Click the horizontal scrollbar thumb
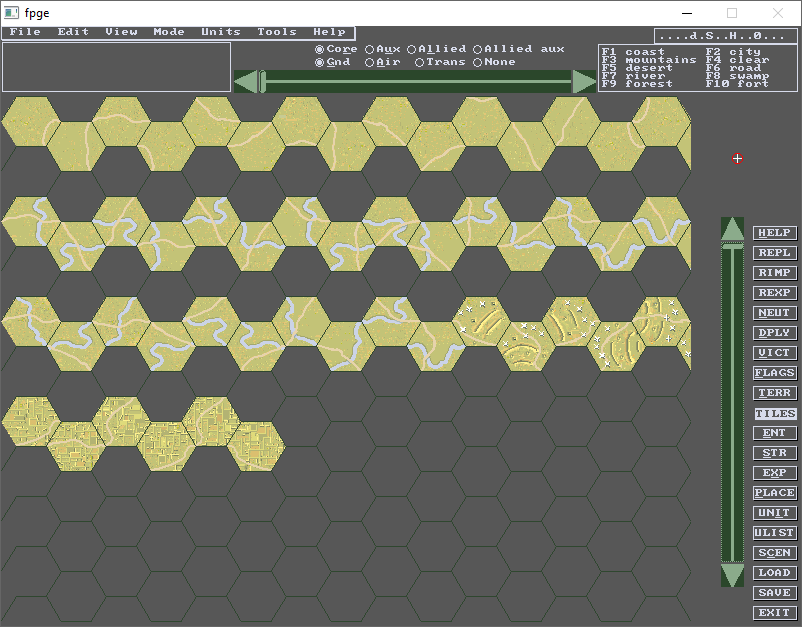802x627 pixels. coord(262,82)
